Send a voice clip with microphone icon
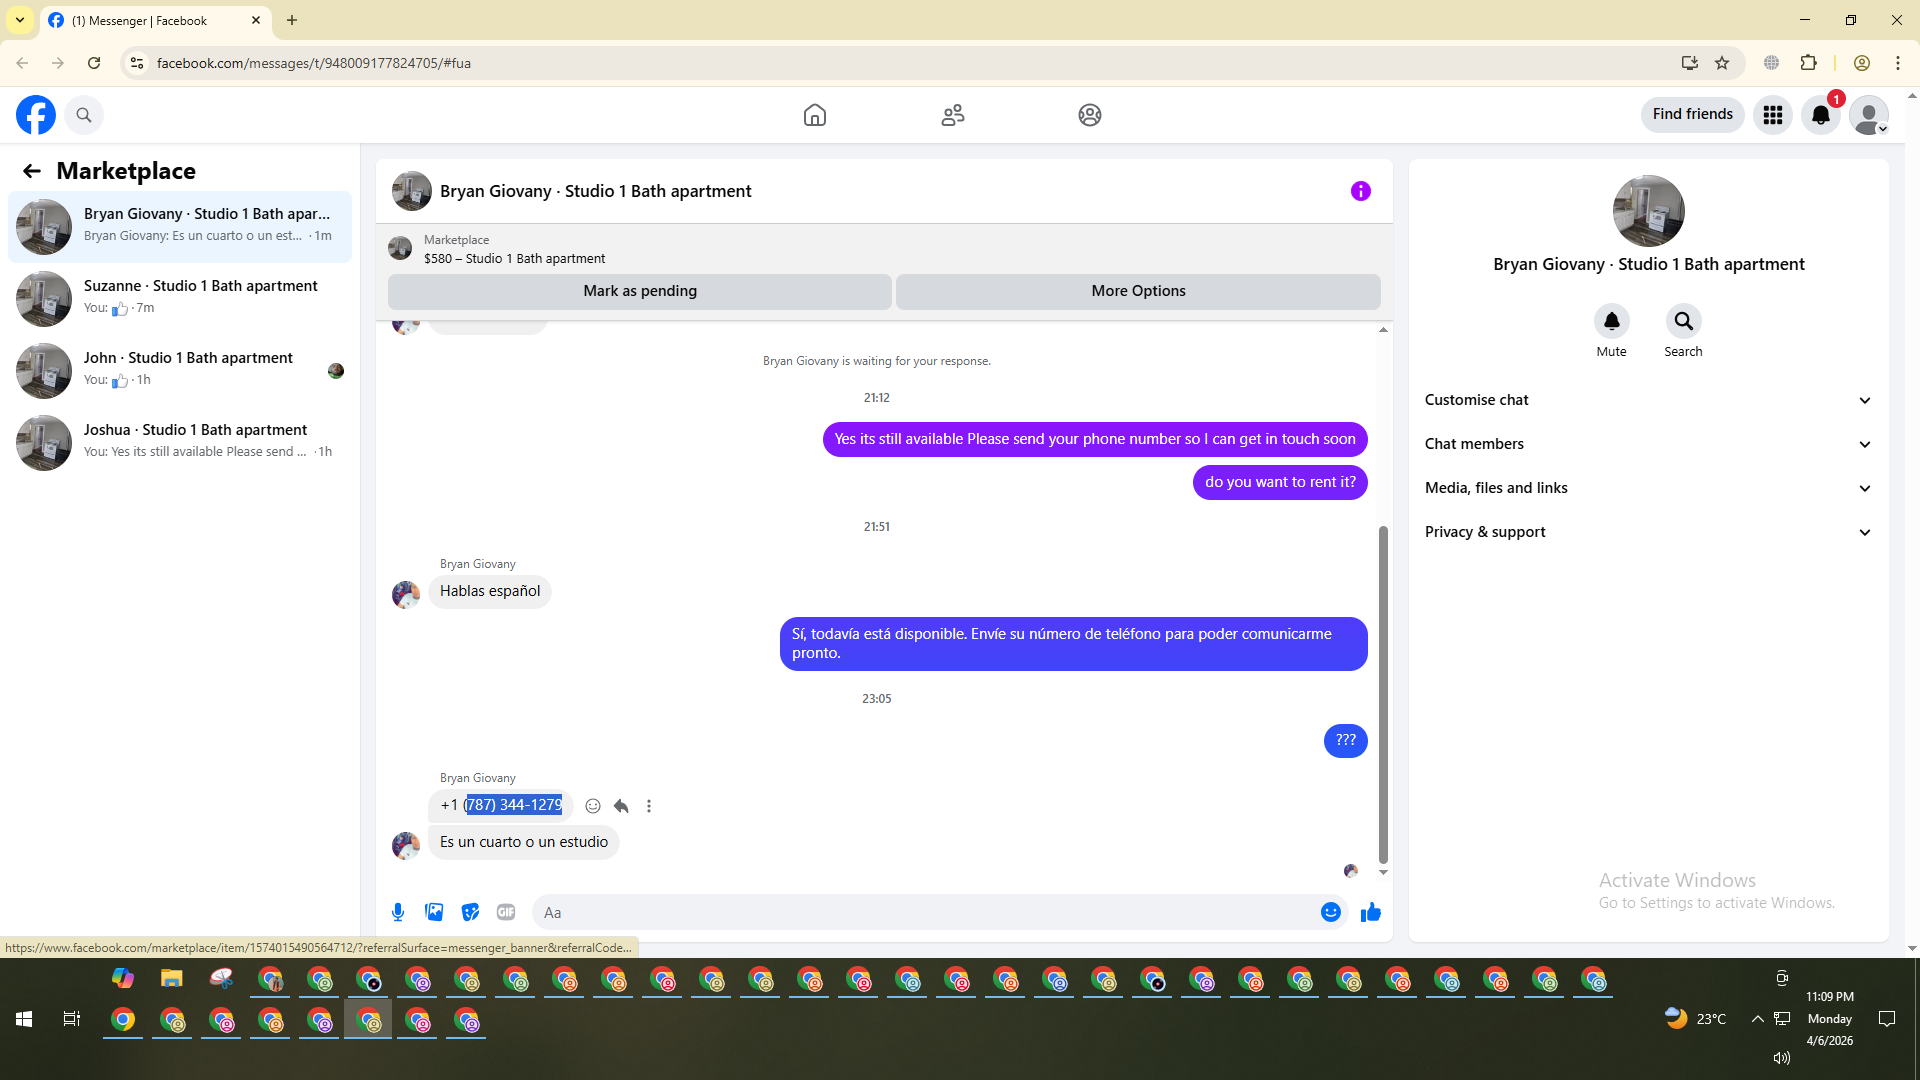This screenshot has height=1080, width=1920. point(398,912)
